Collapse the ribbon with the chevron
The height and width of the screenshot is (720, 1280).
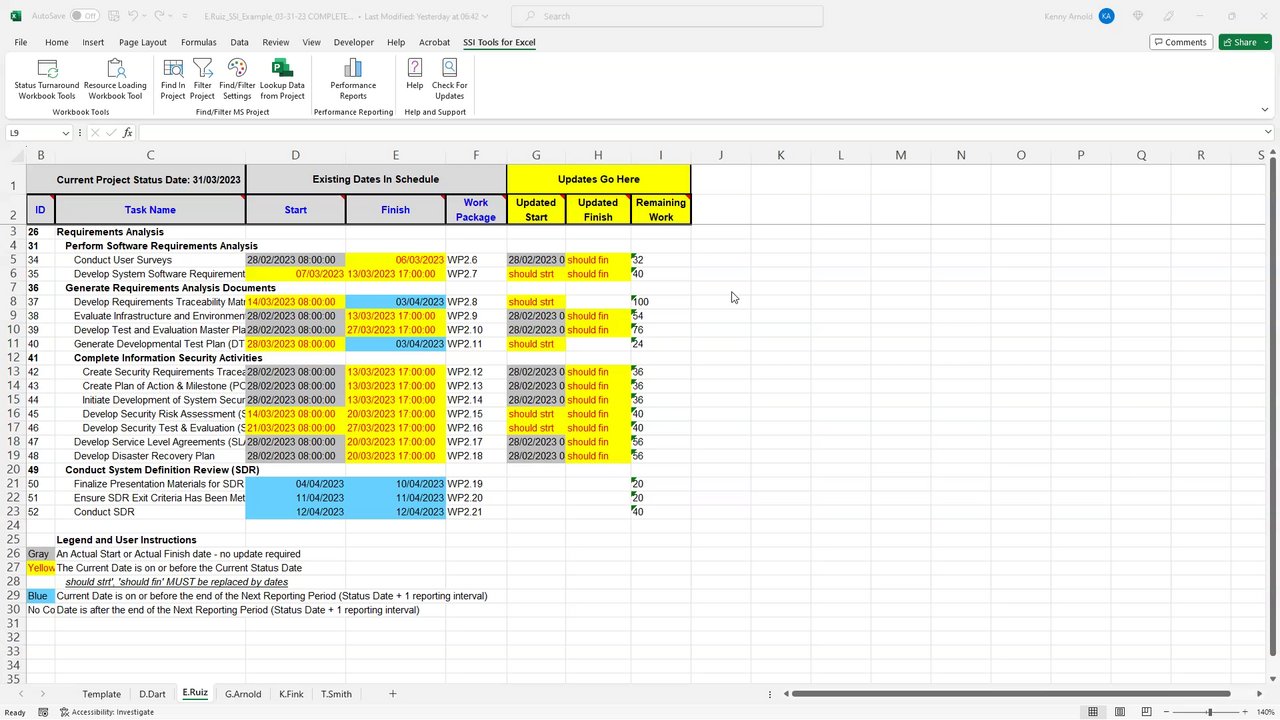[x=1265, y=110]
